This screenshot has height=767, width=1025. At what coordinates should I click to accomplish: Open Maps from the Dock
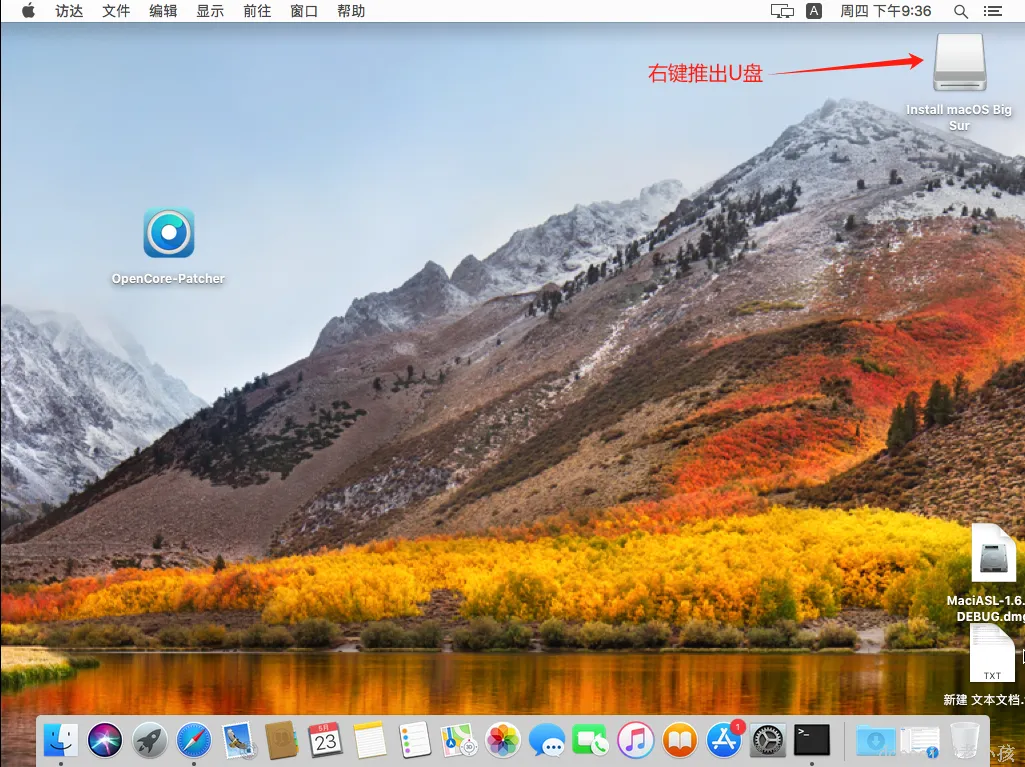pyautogui.click(x=458, y=740)
